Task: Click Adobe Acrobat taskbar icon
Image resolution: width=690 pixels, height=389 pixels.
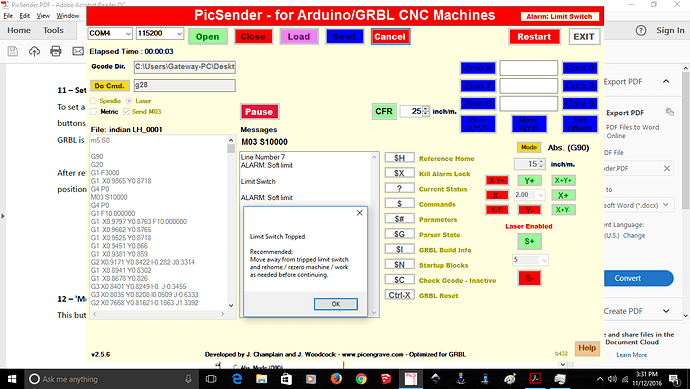Action: (x=535, y=379)
